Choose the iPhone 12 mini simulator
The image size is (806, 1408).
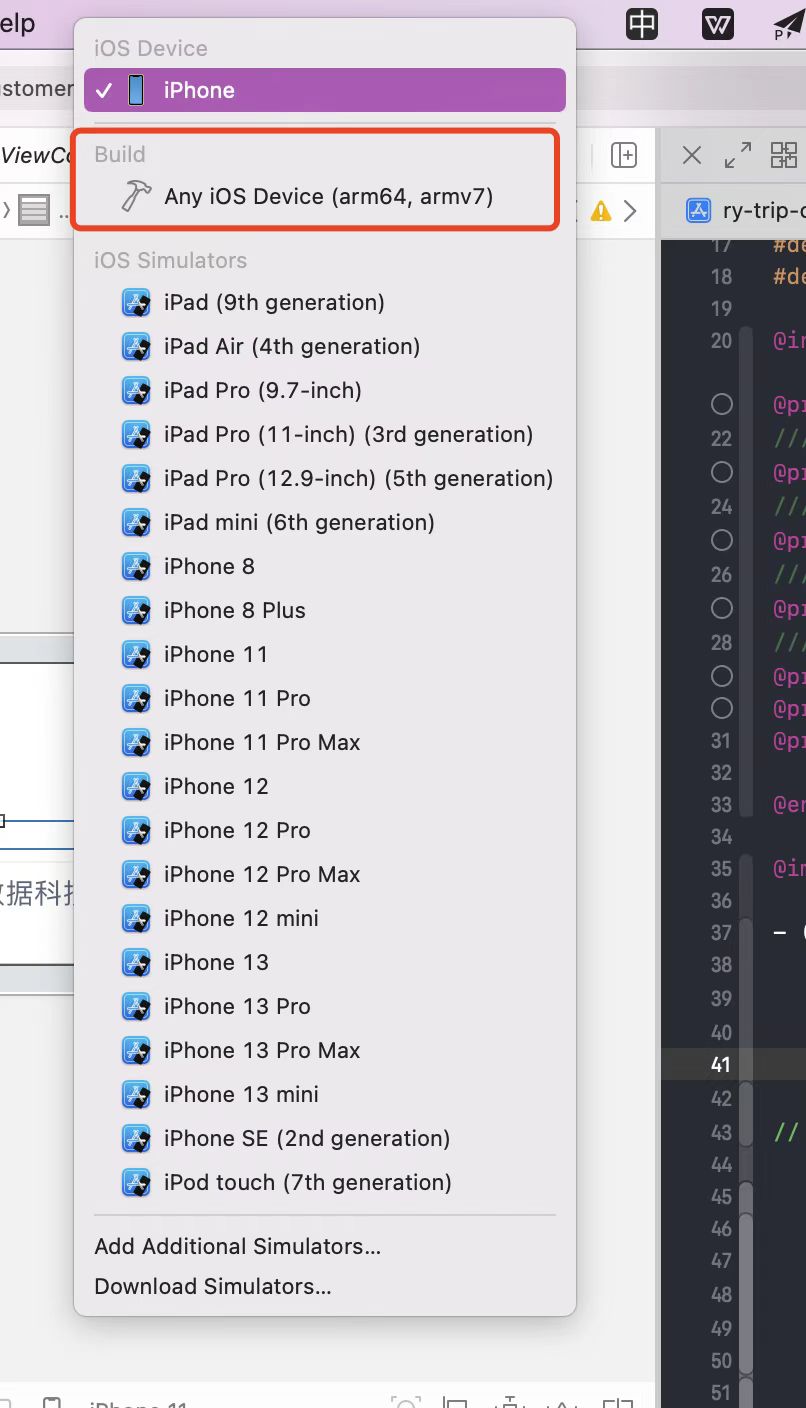coord(325,918)
